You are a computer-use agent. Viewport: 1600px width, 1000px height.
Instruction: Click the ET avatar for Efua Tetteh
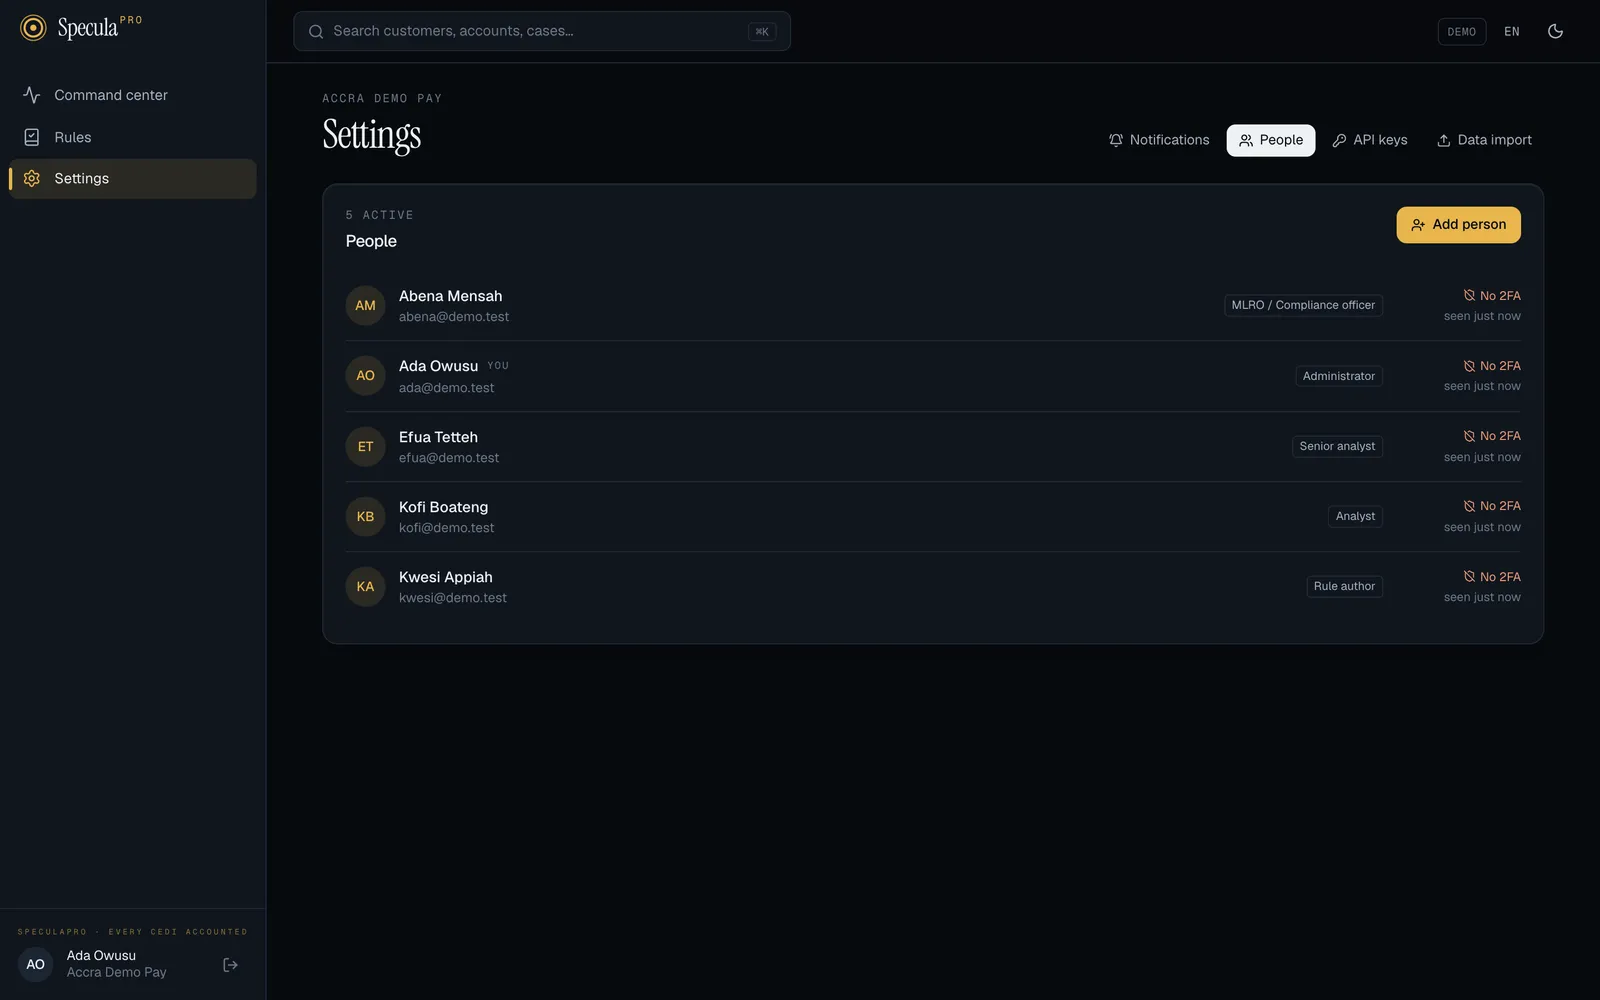pos(365,447)
